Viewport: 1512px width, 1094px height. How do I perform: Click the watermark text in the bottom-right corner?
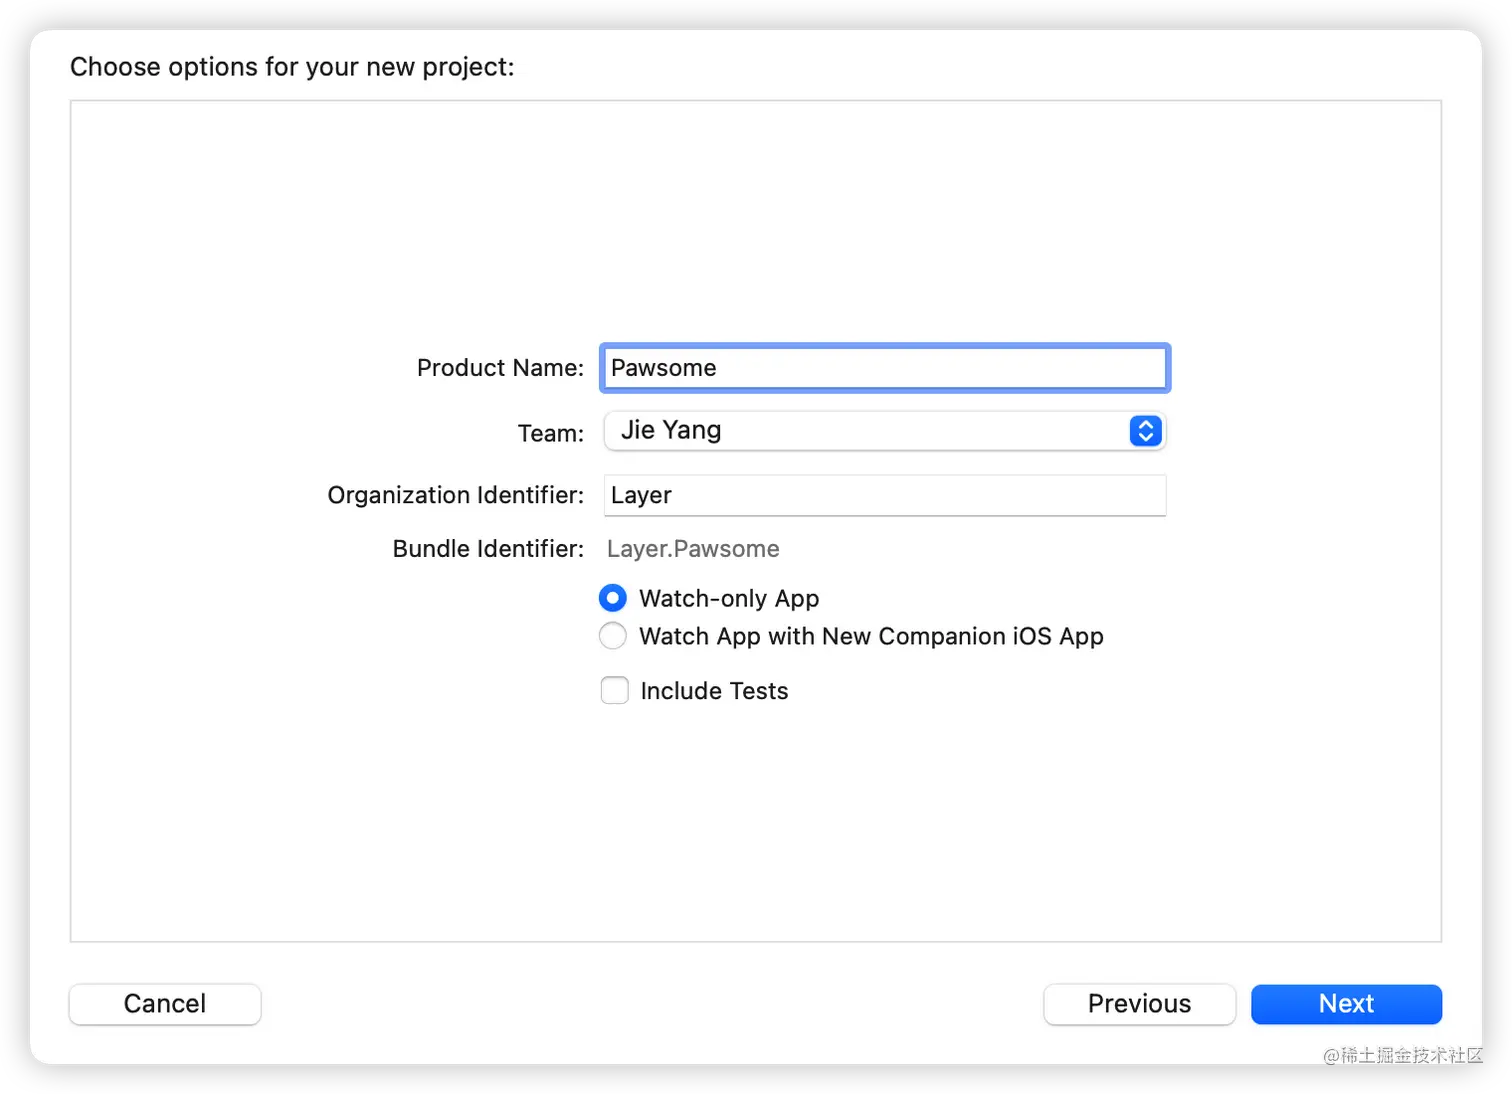click(1402, 1055)
